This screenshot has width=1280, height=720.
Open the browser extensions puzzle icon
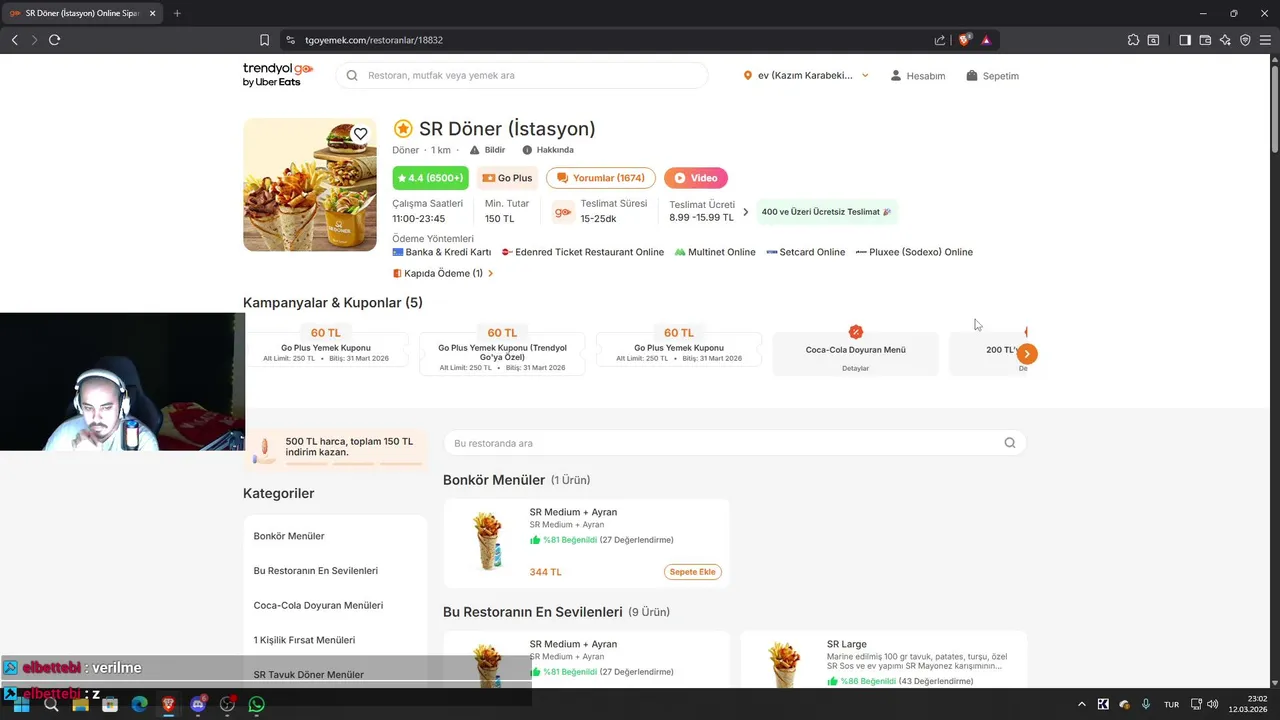coord(1133,40)
